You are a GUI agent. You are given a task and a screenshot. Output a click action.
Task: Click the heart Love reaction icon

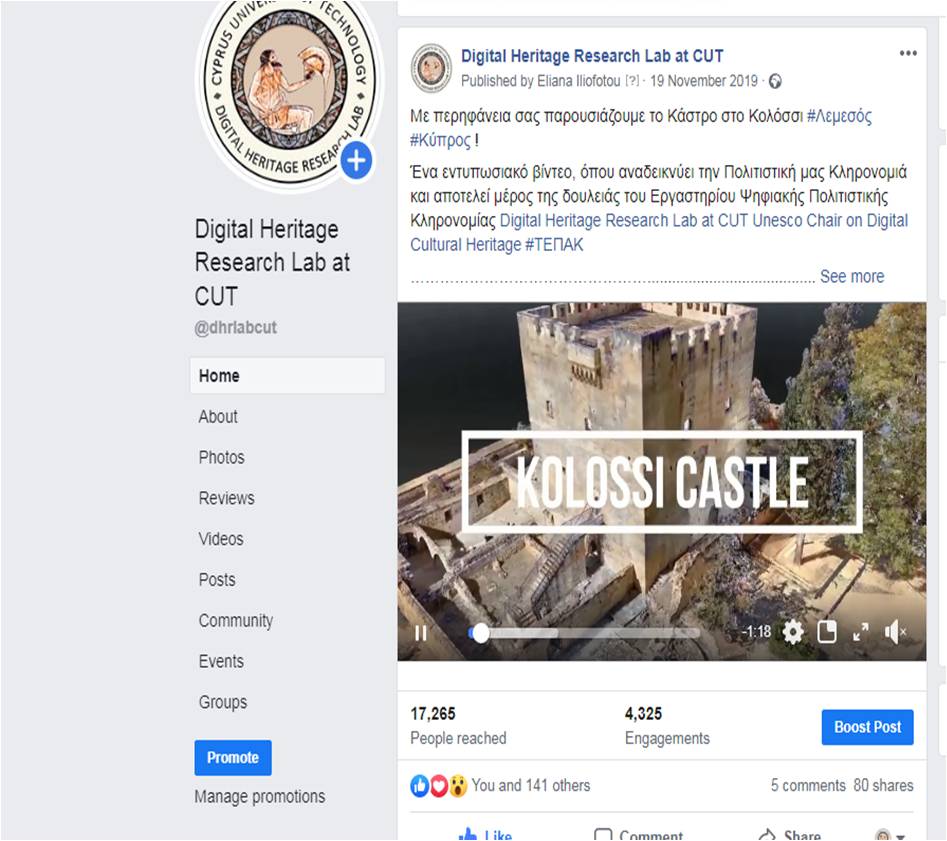click(x=439, y=786)
